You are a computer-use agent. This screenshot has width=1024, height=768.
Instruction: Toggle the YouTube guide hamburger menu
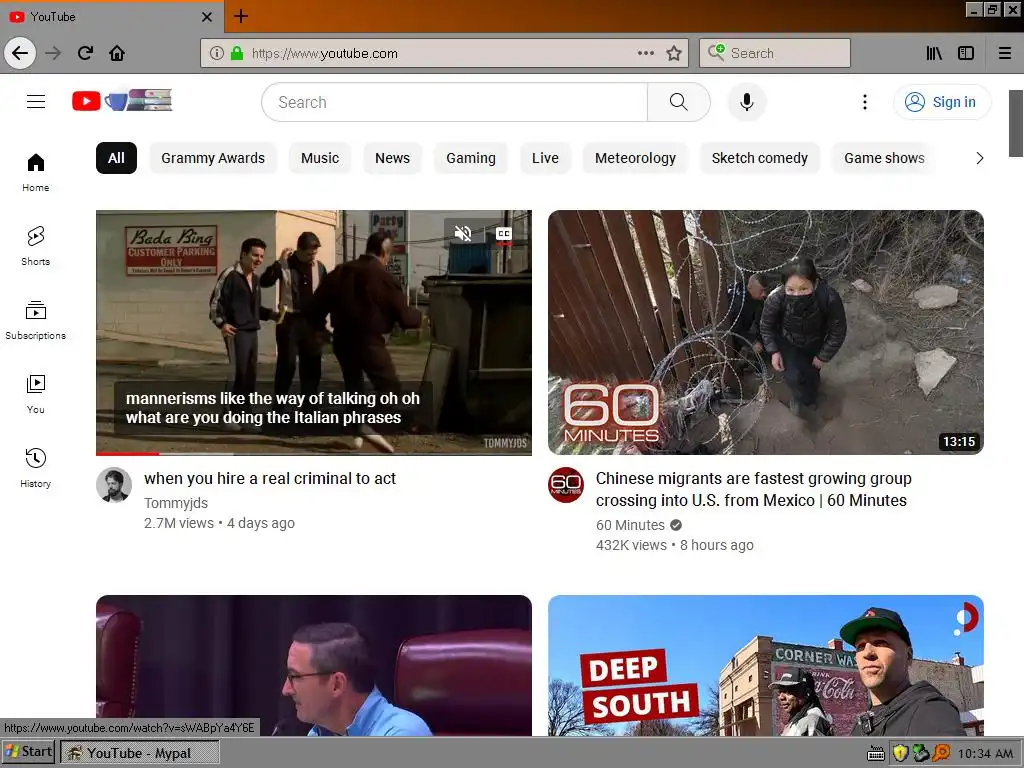[x=36, y=102]
